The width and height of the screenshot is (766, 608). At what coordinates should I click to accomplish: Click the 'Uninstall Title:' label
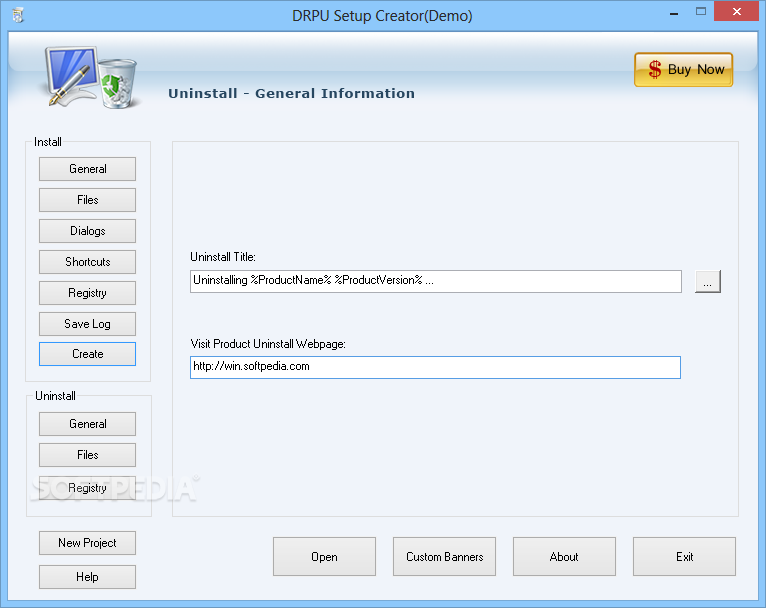(x=223, y=257)
